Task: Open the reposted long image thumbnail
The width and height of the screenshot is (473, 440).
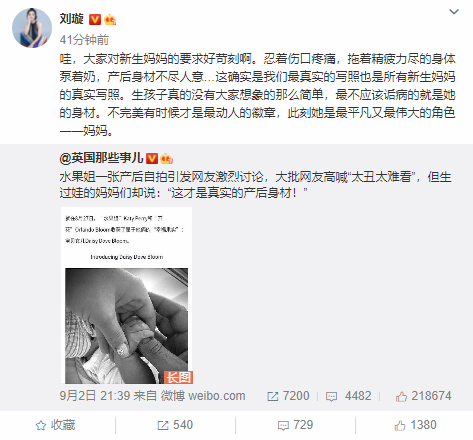Action: tap(126, 295)
